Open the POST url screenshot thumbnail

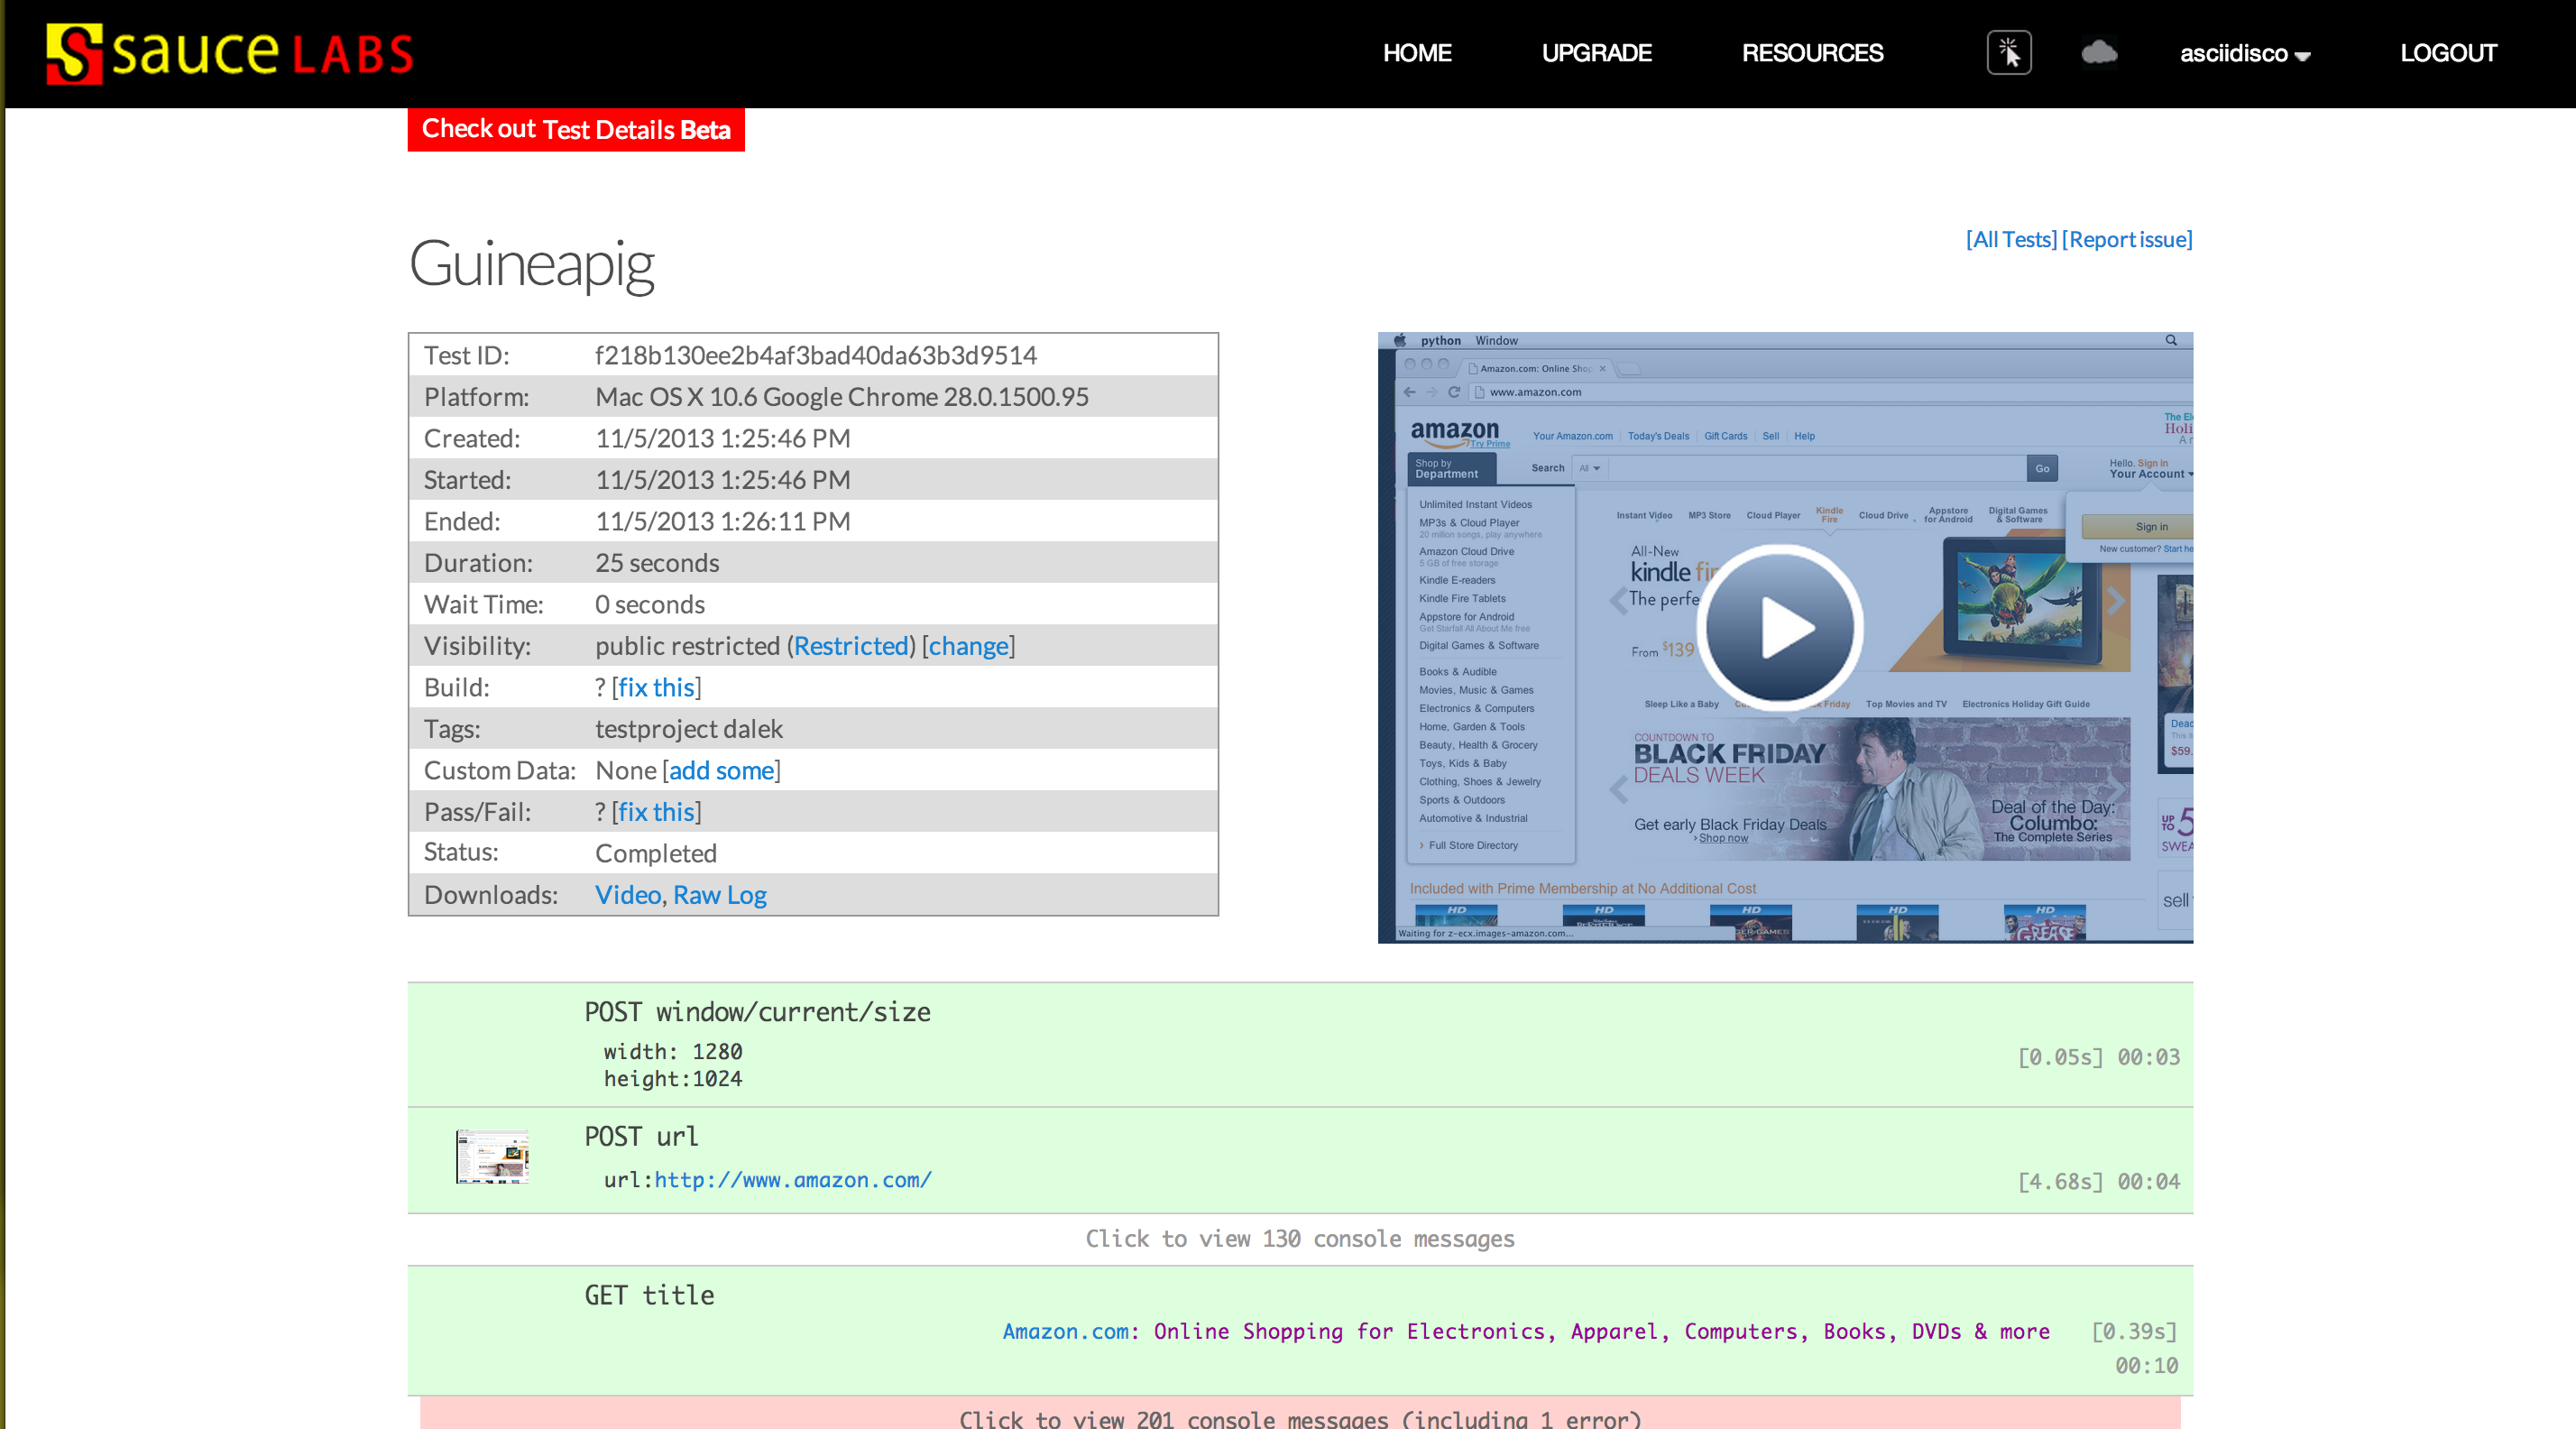click(492, 1157)
